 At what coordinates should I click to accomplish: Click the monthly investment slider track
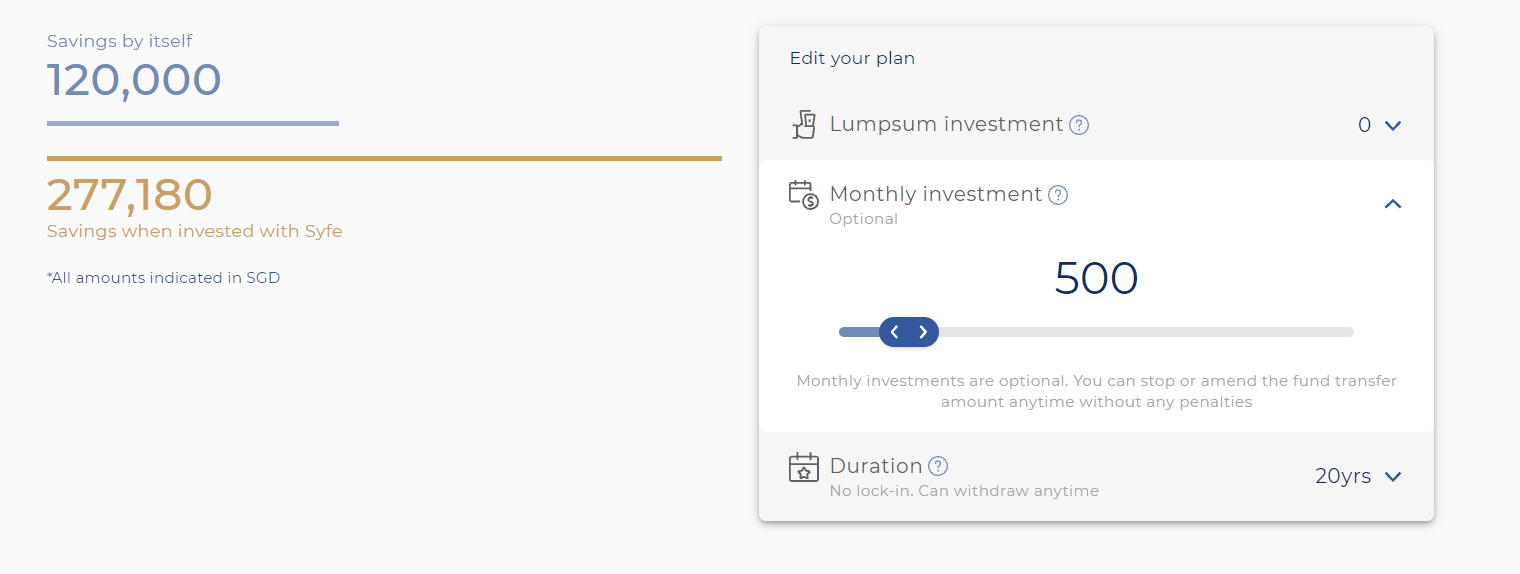1096,332
